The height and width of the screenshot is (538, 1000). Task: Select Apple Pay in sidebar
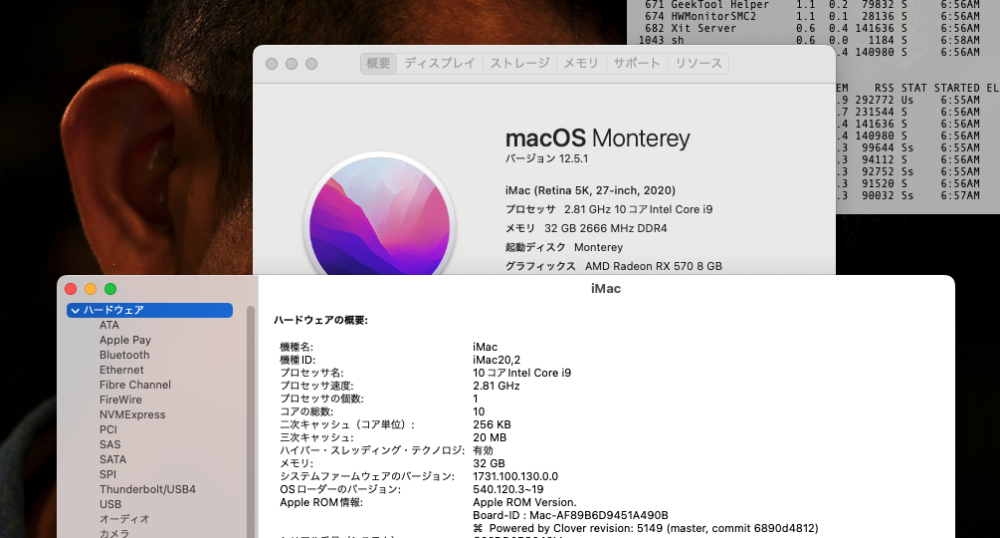point(125,340)
